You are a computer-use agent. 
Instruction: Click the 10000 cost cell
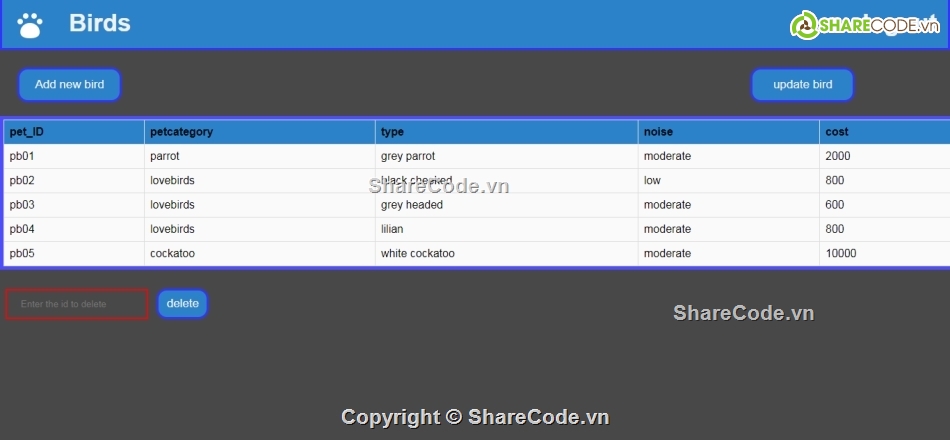[841, 254]
